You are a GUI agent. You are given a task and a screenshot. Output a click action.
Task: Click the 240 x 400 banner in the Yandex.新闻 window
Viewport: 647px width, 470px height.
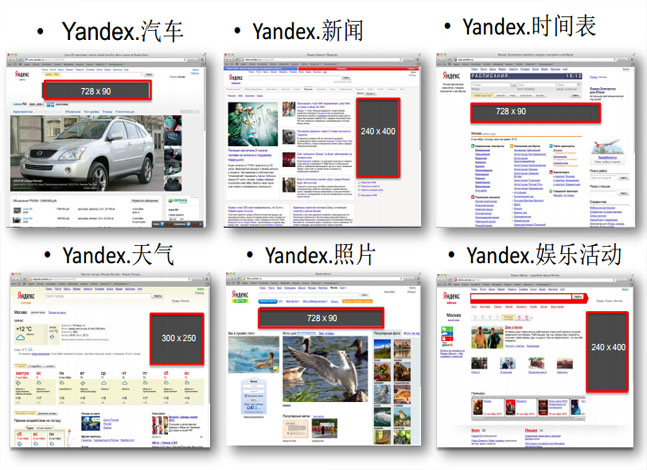[x=378, y=138]
